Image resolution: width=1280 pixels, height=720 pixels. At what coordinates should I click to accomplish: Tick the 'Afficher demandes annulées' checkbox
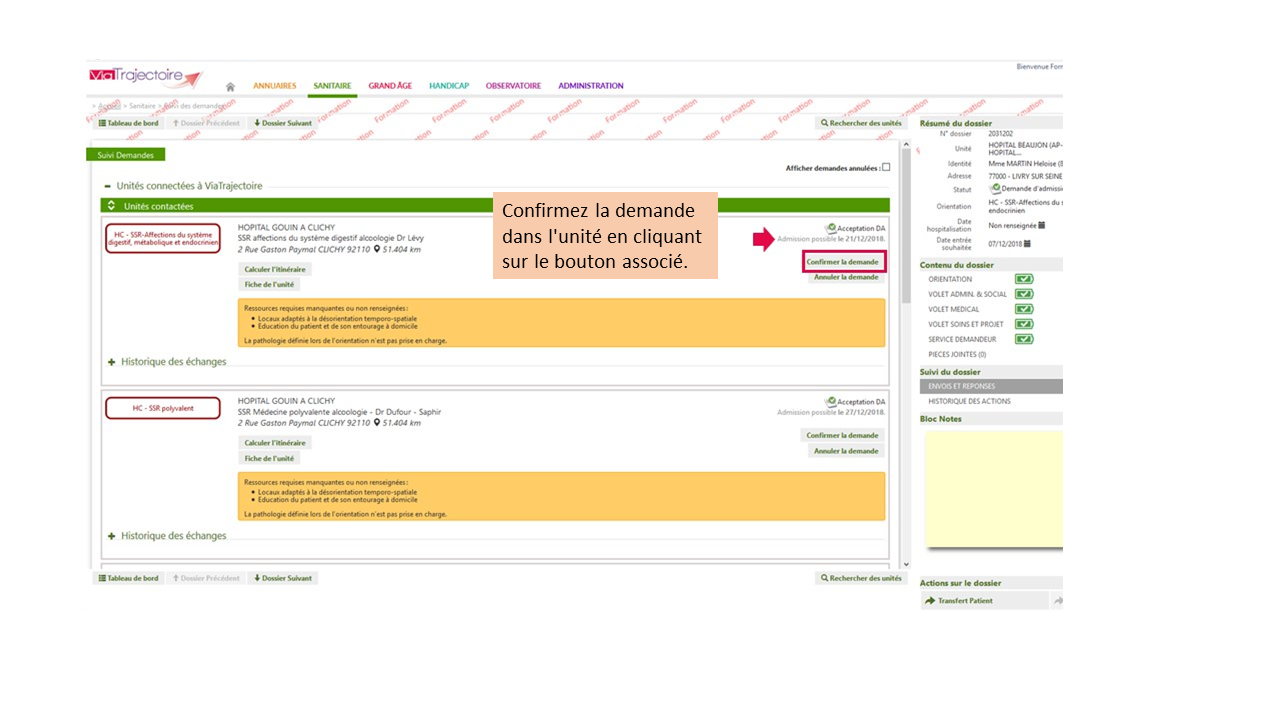tap(886, 167)
